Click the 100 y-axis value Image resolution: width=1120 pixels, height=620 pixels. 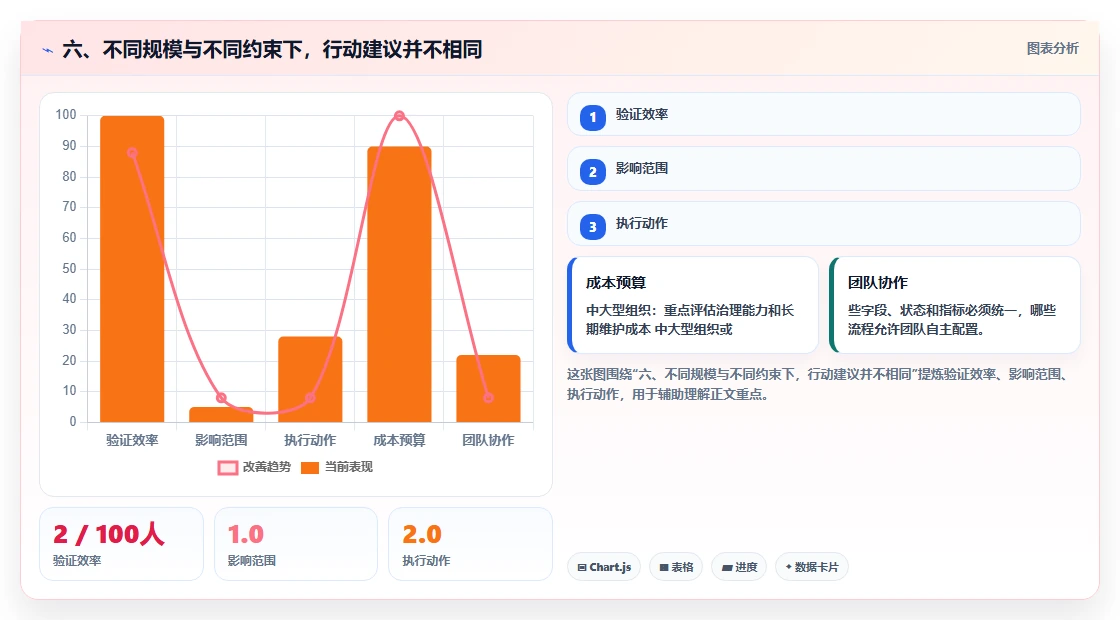pyautogui.click(x=66, y=115)
